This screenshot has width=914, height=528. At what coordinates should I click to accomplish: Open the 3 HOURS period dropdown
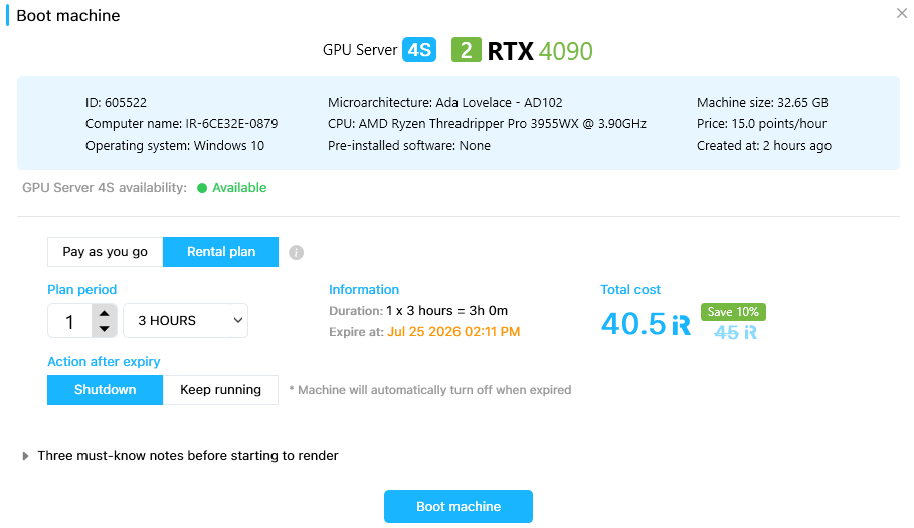185,321
